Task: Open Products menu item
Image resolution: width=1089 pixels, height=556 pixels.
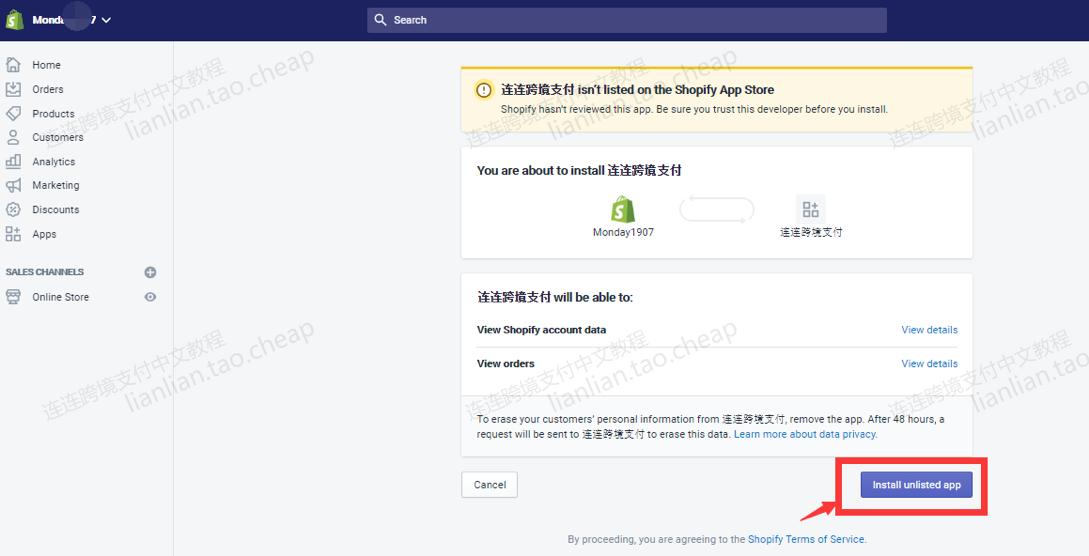Action: tap(53, 114)
